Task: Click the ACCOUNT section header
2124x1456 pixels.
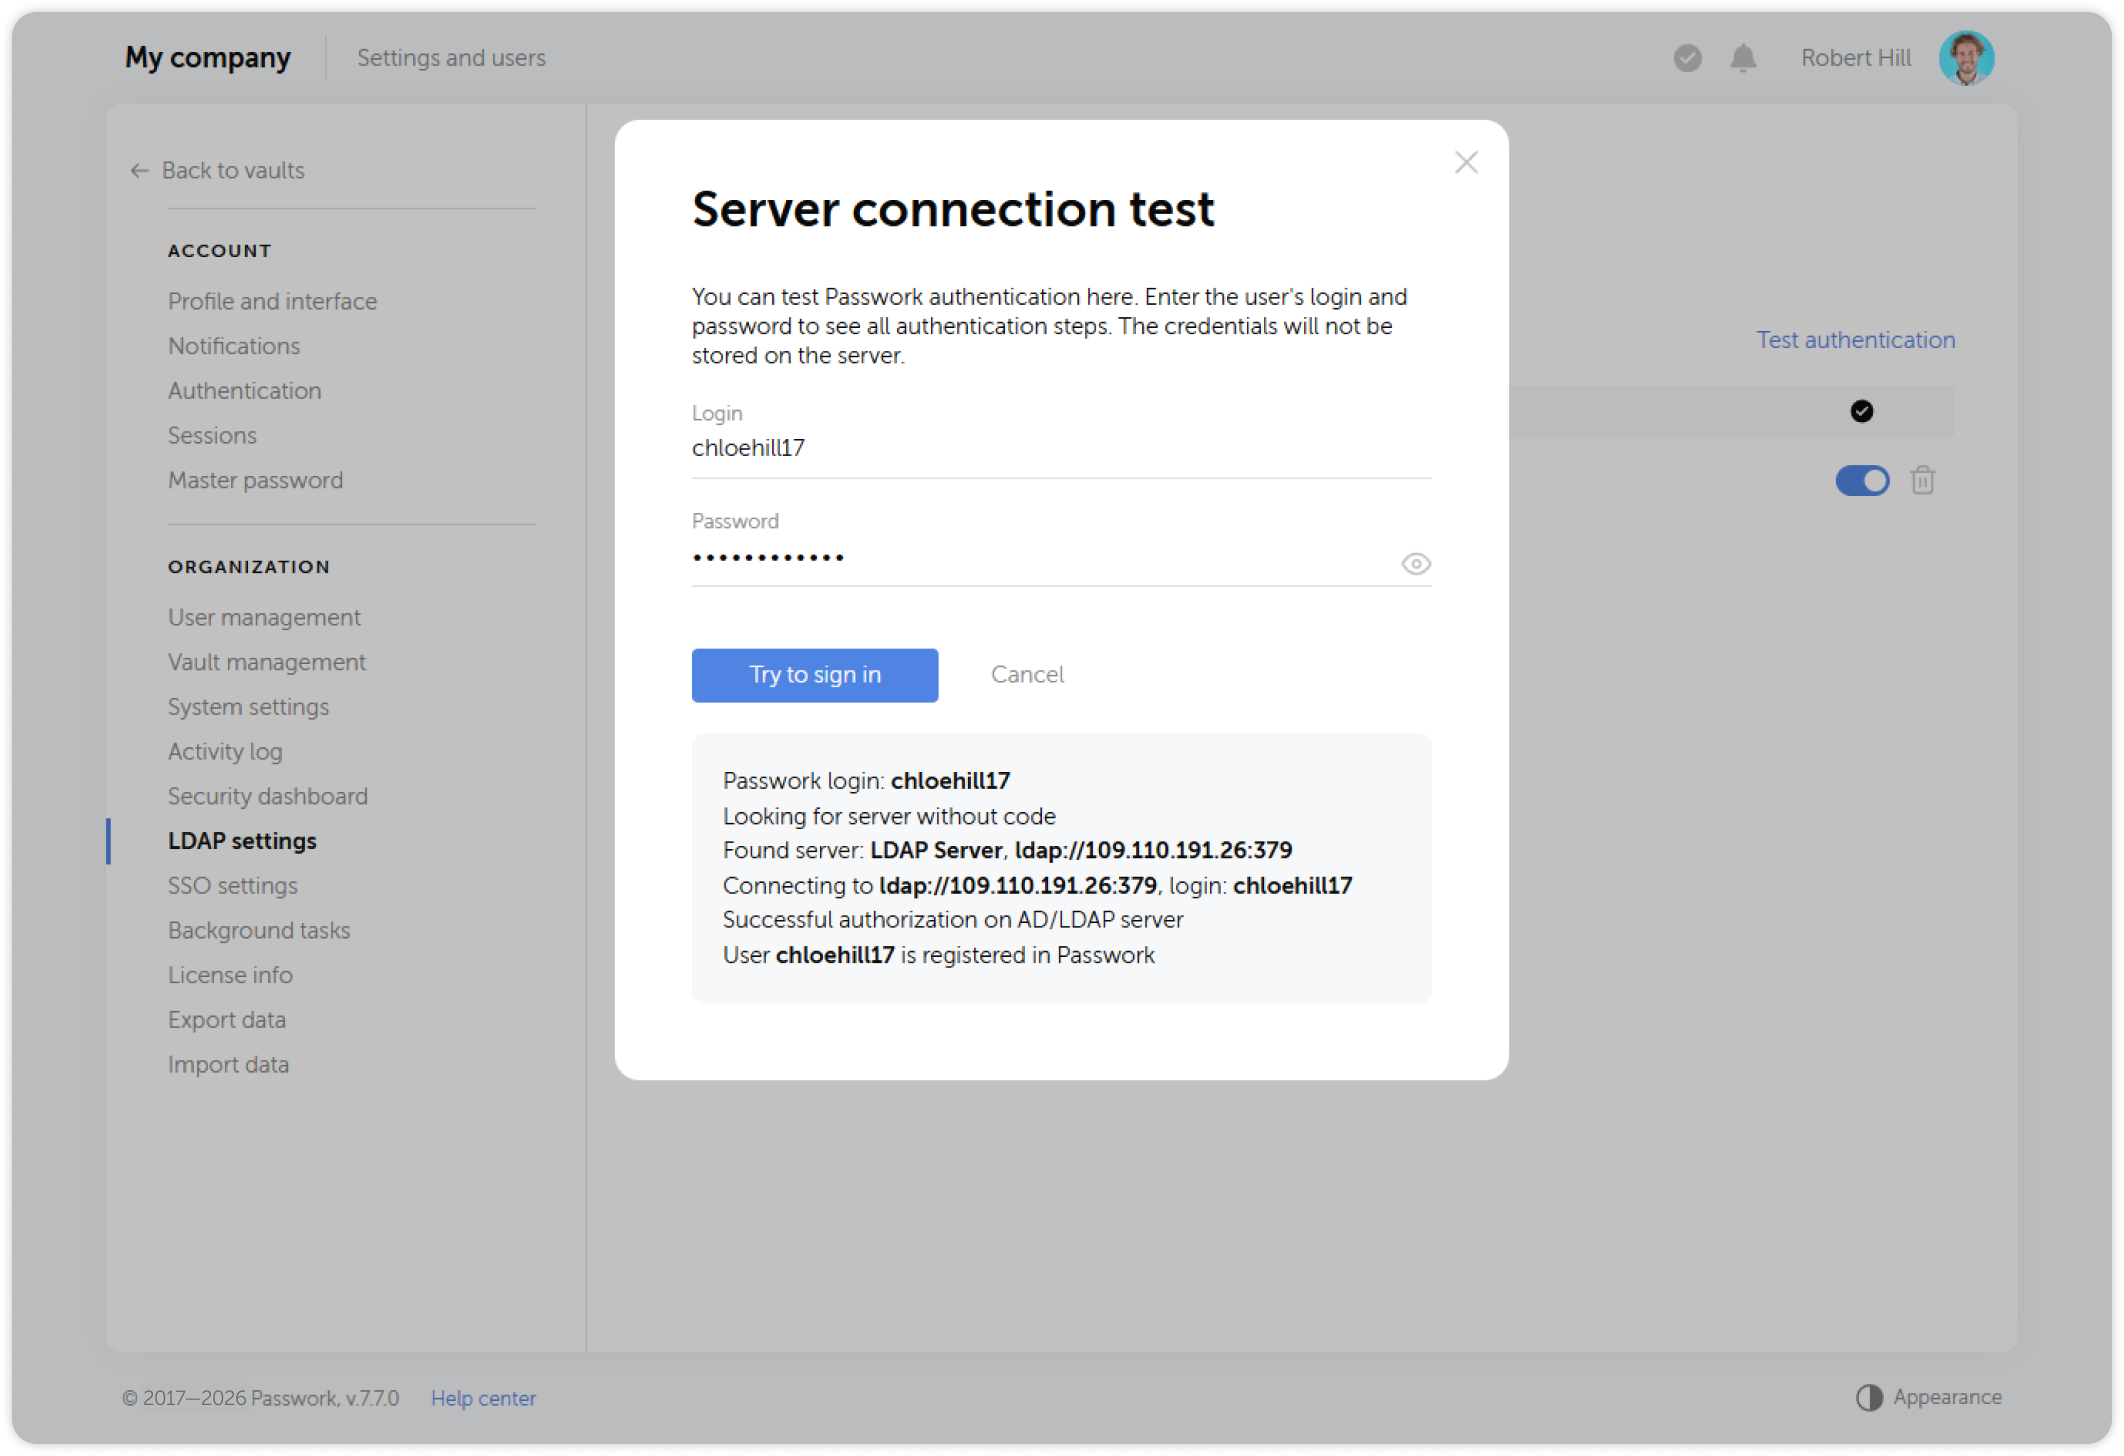Action: [x=219, y=251]
